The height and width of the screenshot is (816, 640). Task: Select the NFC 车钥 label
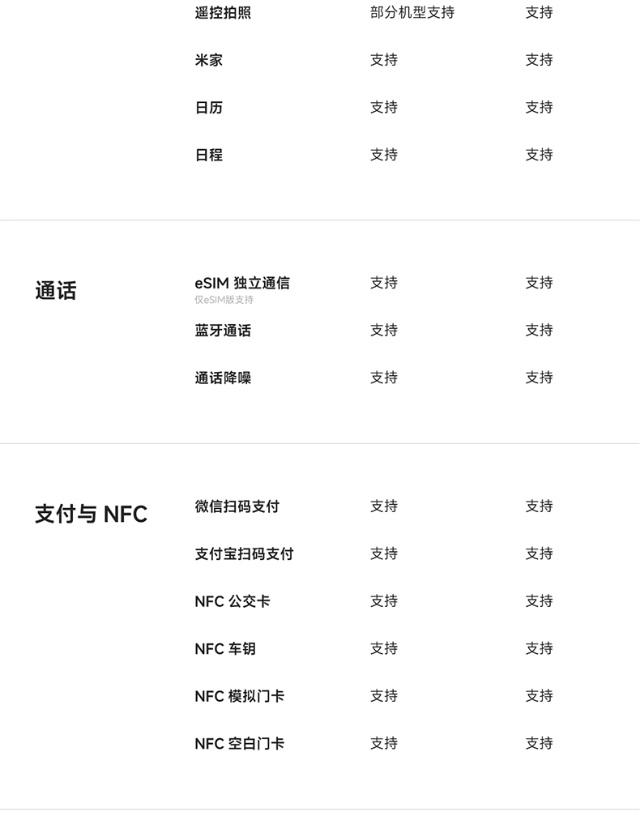click(225, 649)
